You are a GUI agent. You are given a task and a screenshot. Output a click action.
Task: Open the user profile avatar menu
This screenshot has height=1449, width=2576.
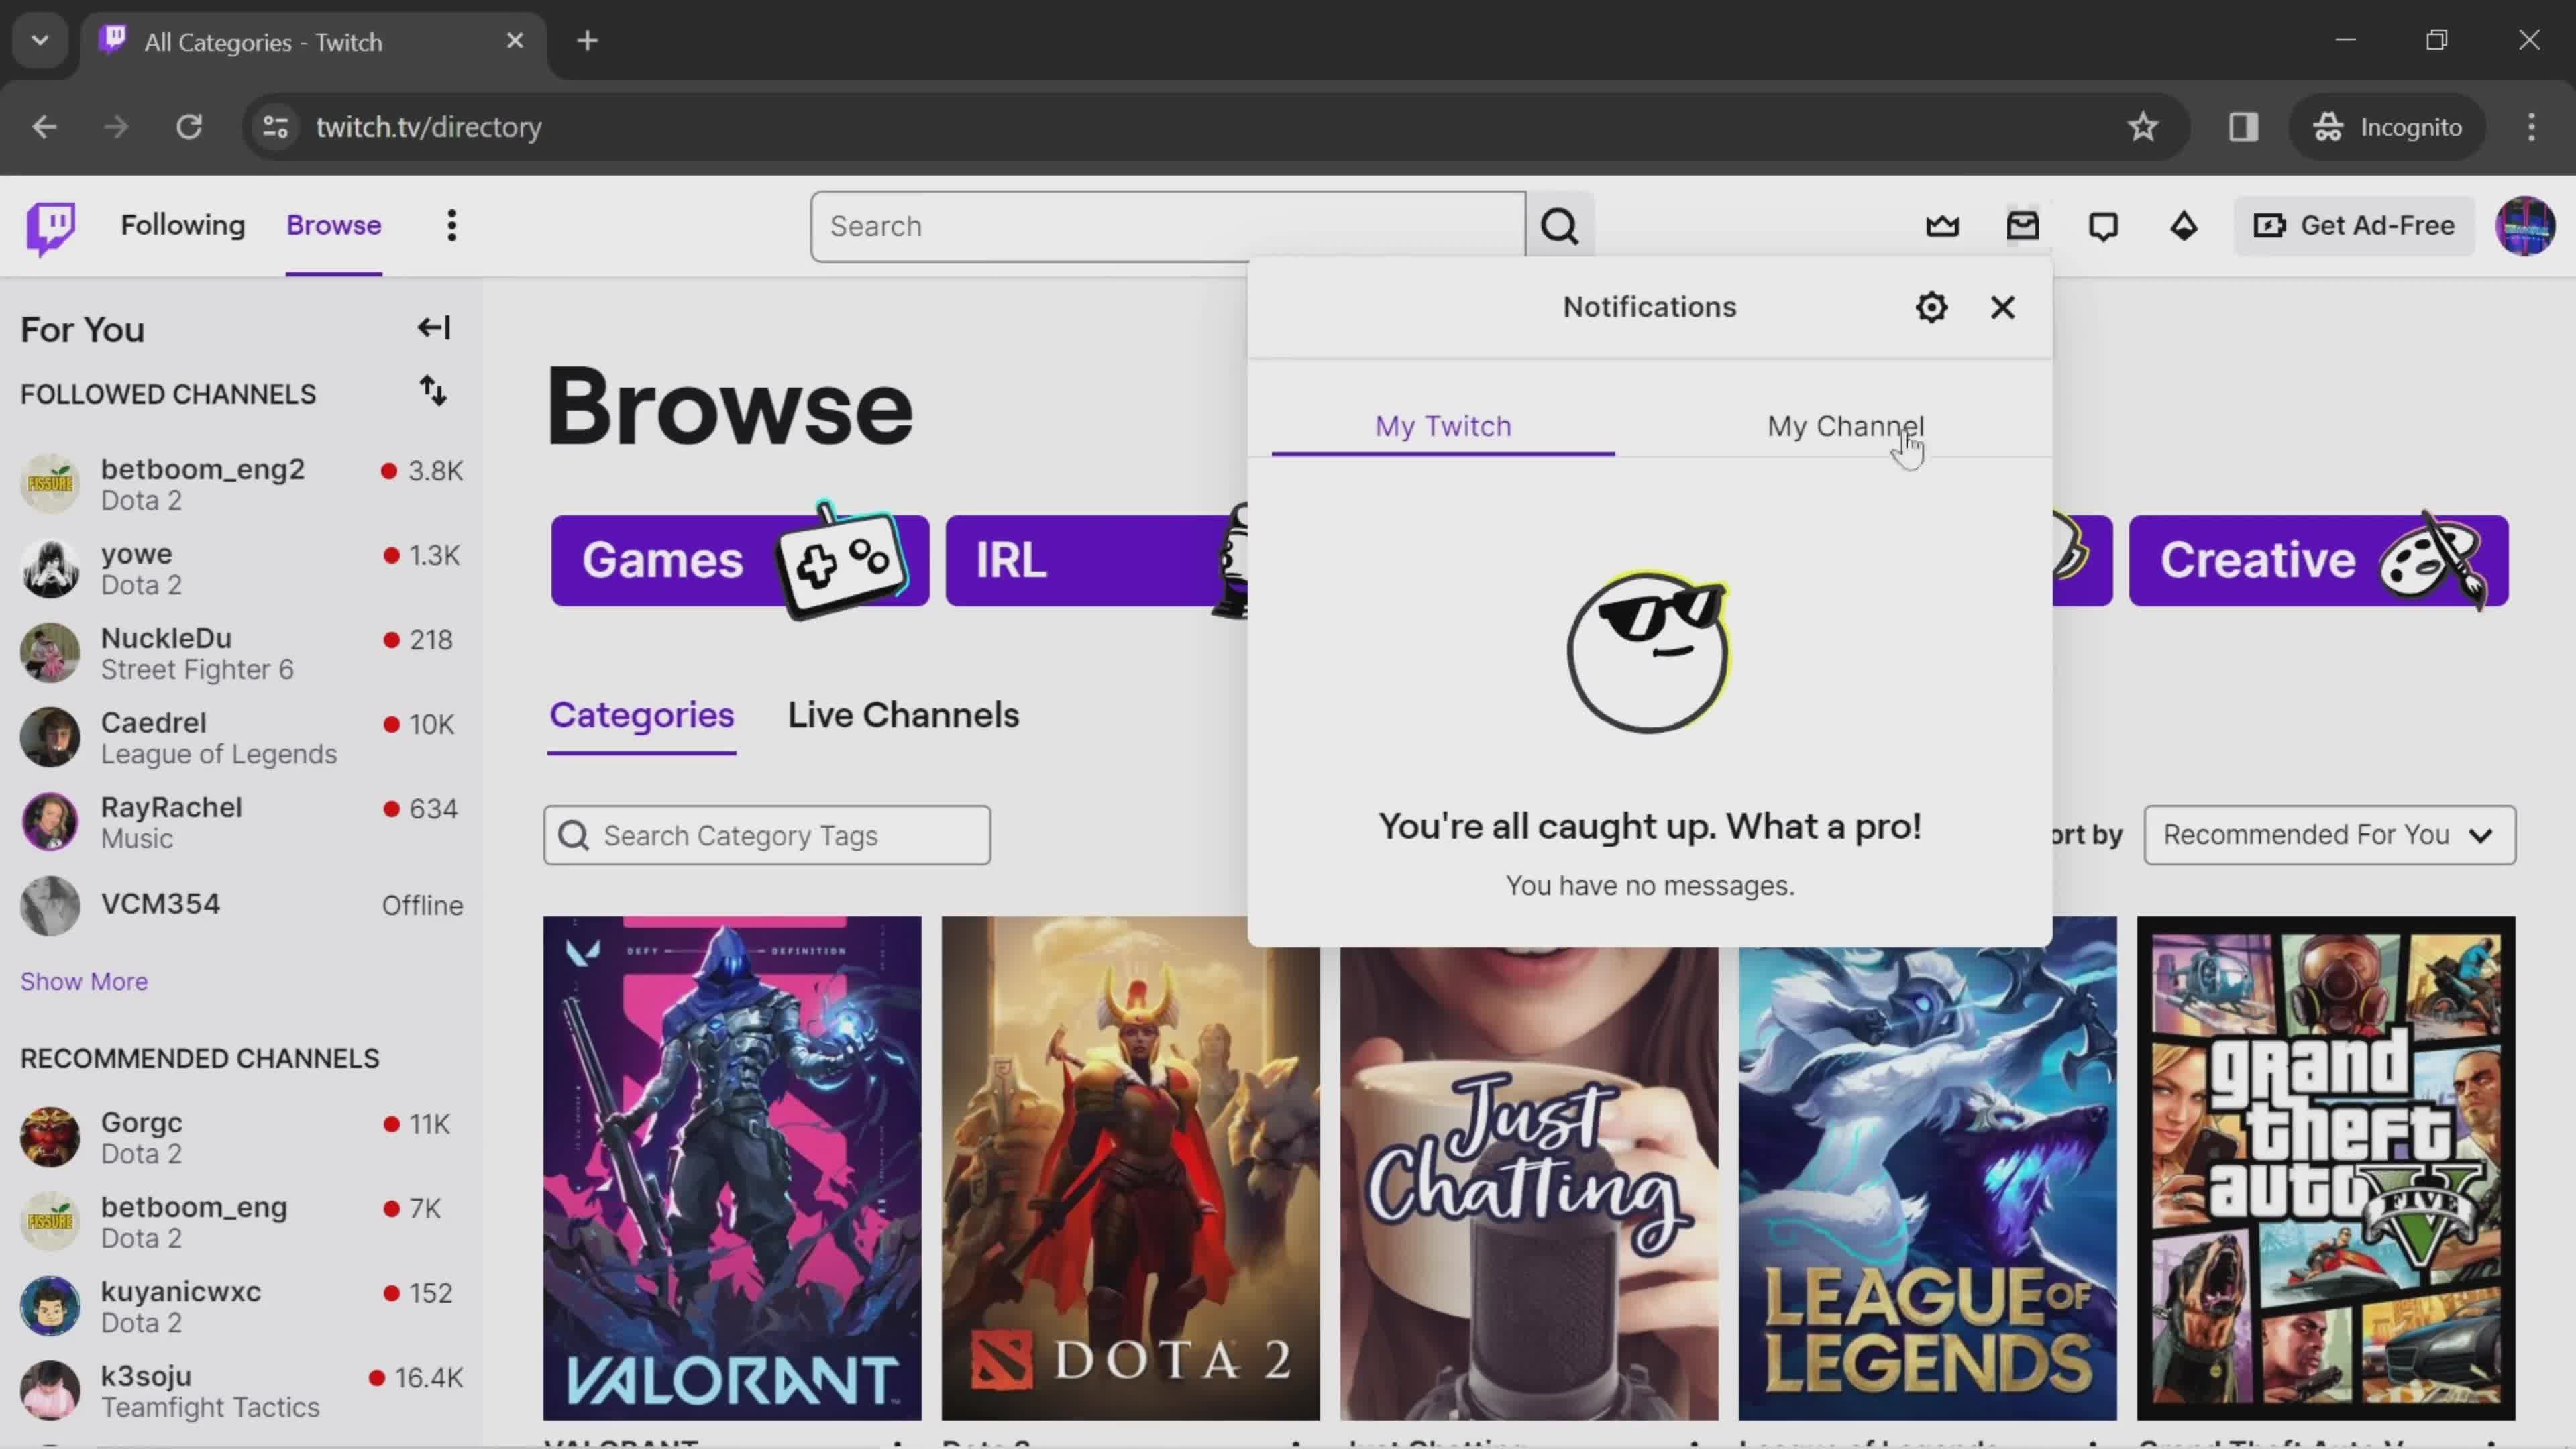click(x=2525, y=226)
